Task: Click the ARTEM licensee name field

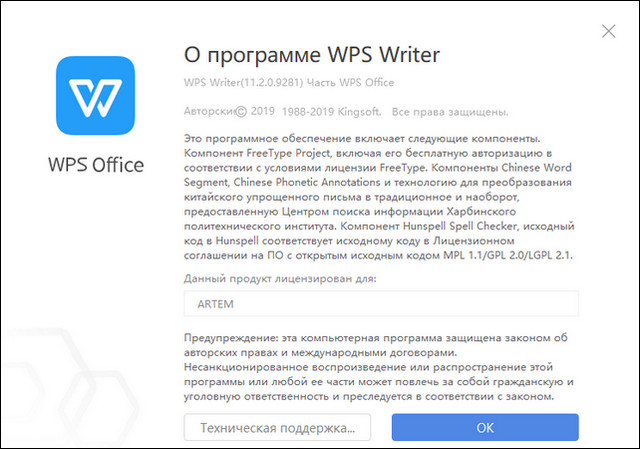Action: click(x=381, y=304)
